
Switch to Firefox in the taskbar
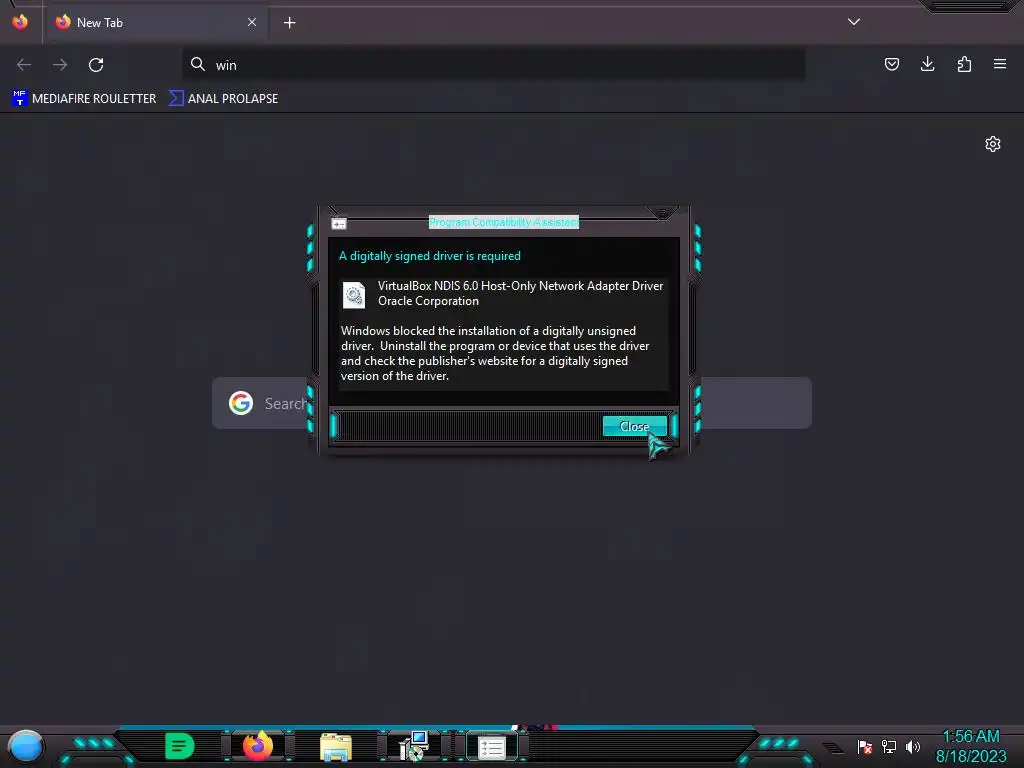pos(257,746)
